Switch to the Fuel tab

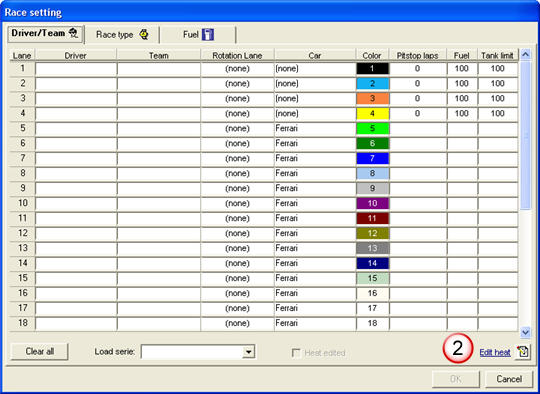[198, 35]
